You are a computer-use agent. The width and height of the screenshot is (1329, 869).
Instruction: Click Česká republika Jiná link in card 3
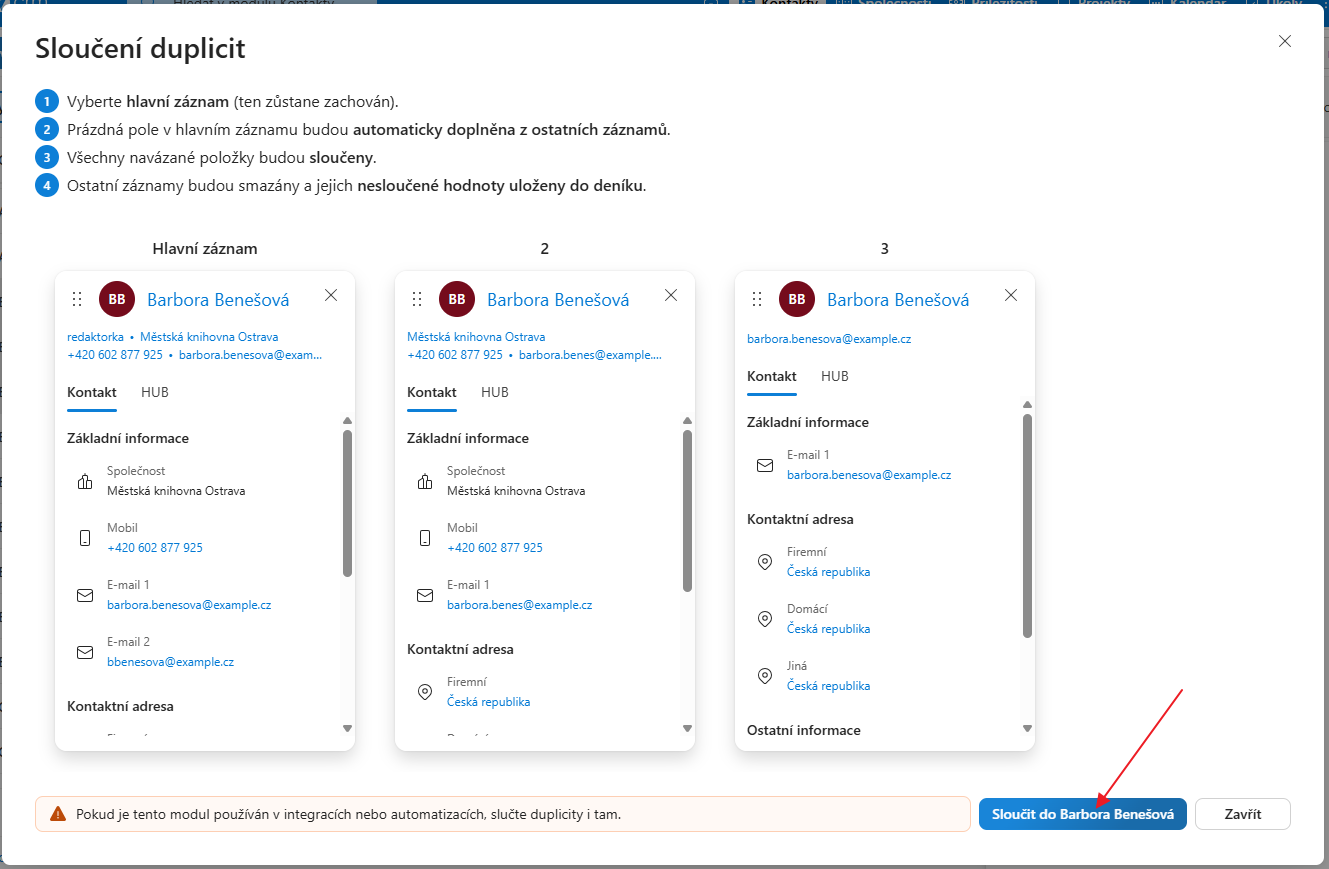tap(828, 686)
